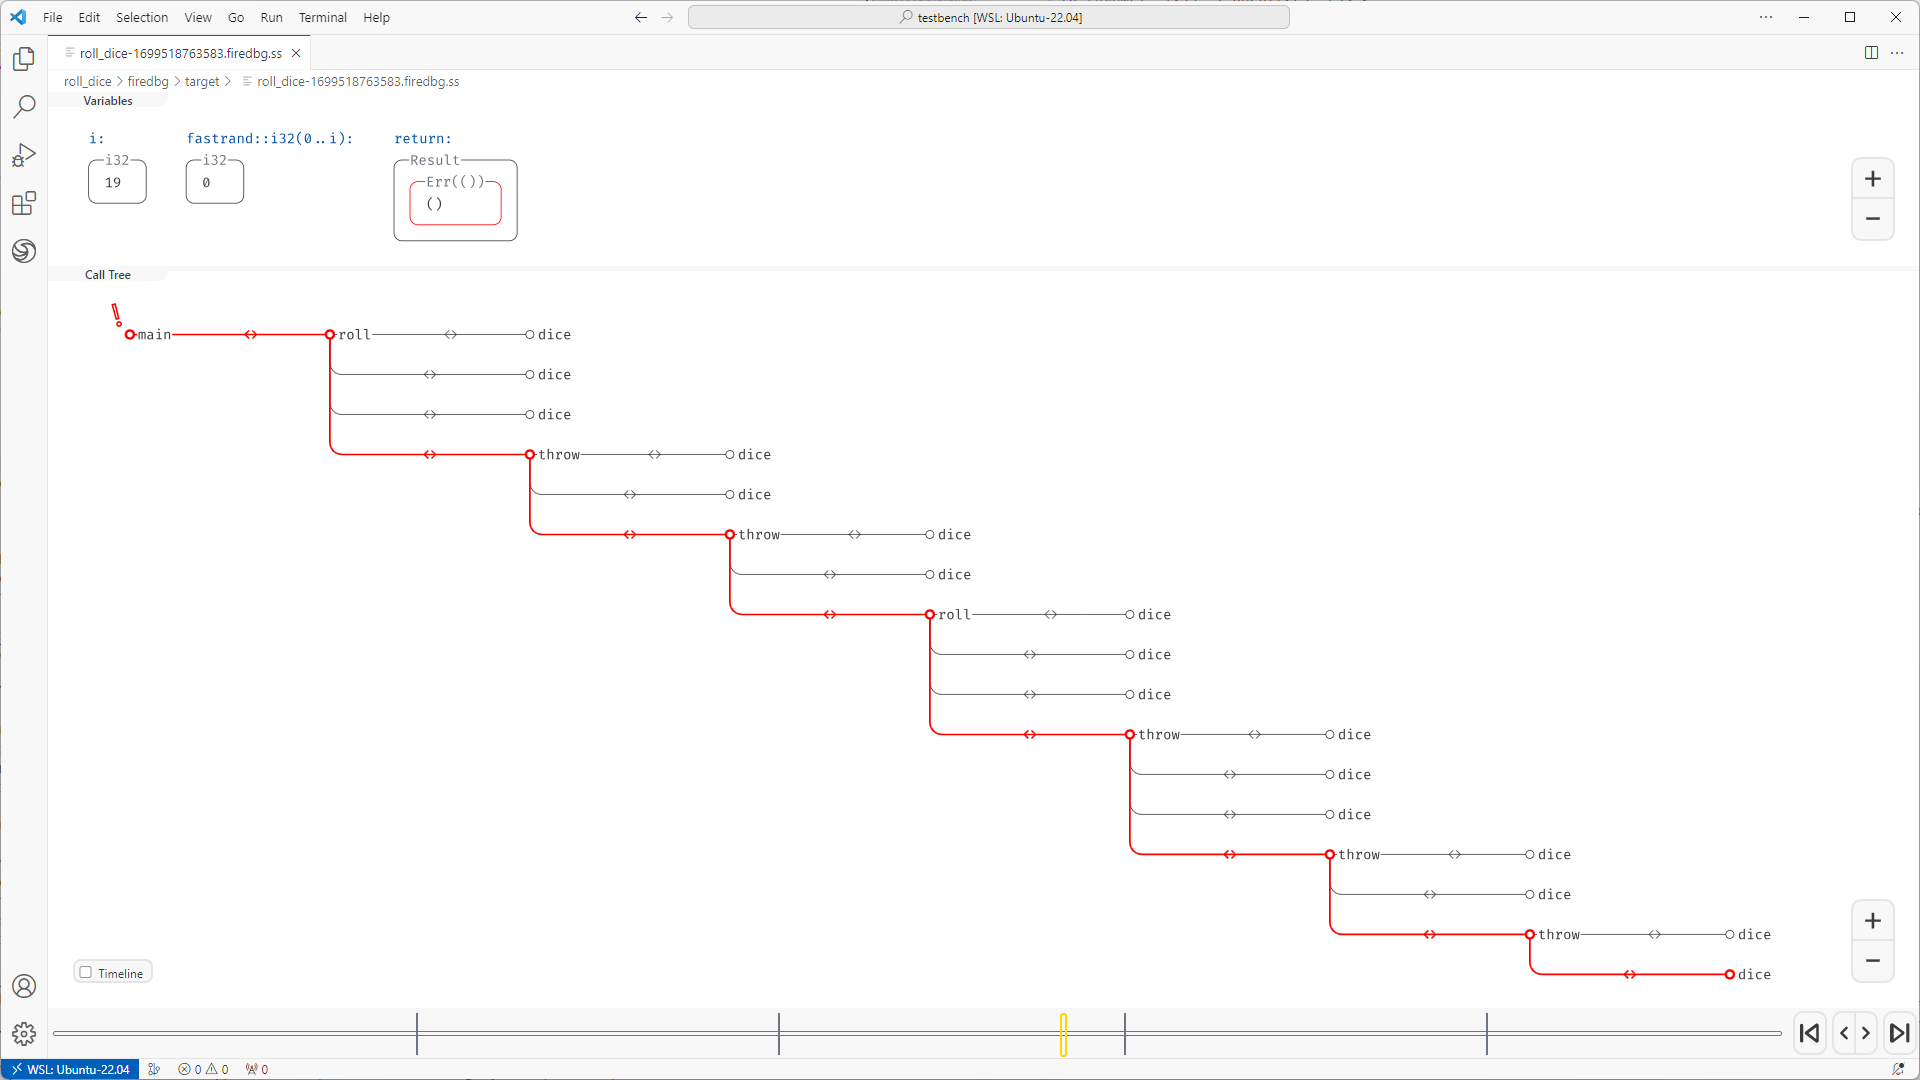Image resolution: width=1920 pixels, height=1080 pixels.
Task: Open the Selection menu
Action: pyautogui.click(x=141, y=17)
